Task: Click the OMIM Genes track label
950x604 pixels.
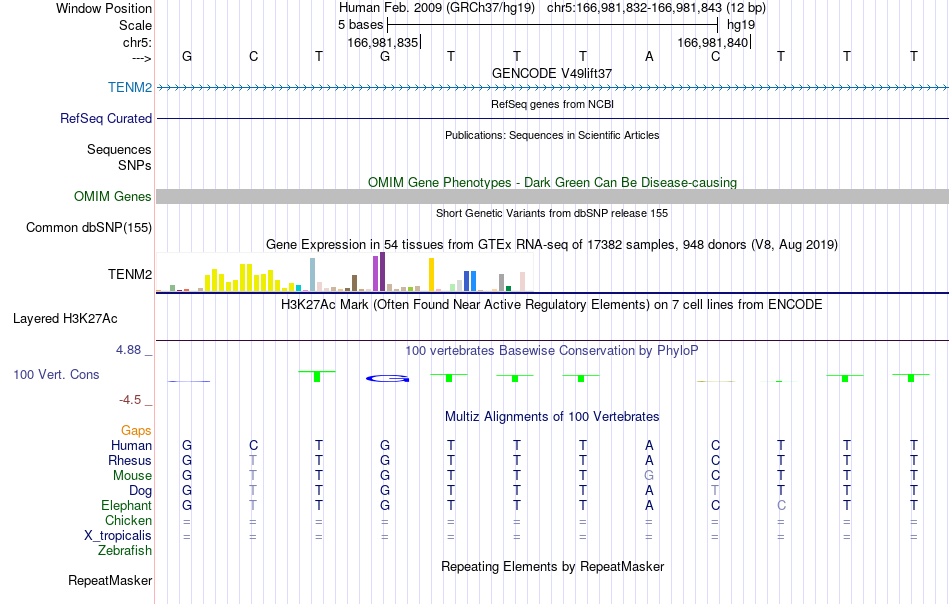Action: point(113,196)
